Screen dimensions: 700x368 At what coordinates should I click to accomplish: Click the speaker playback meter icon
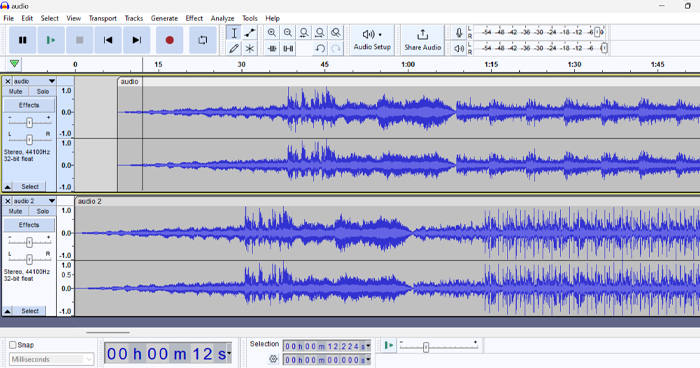pos(459,48)
